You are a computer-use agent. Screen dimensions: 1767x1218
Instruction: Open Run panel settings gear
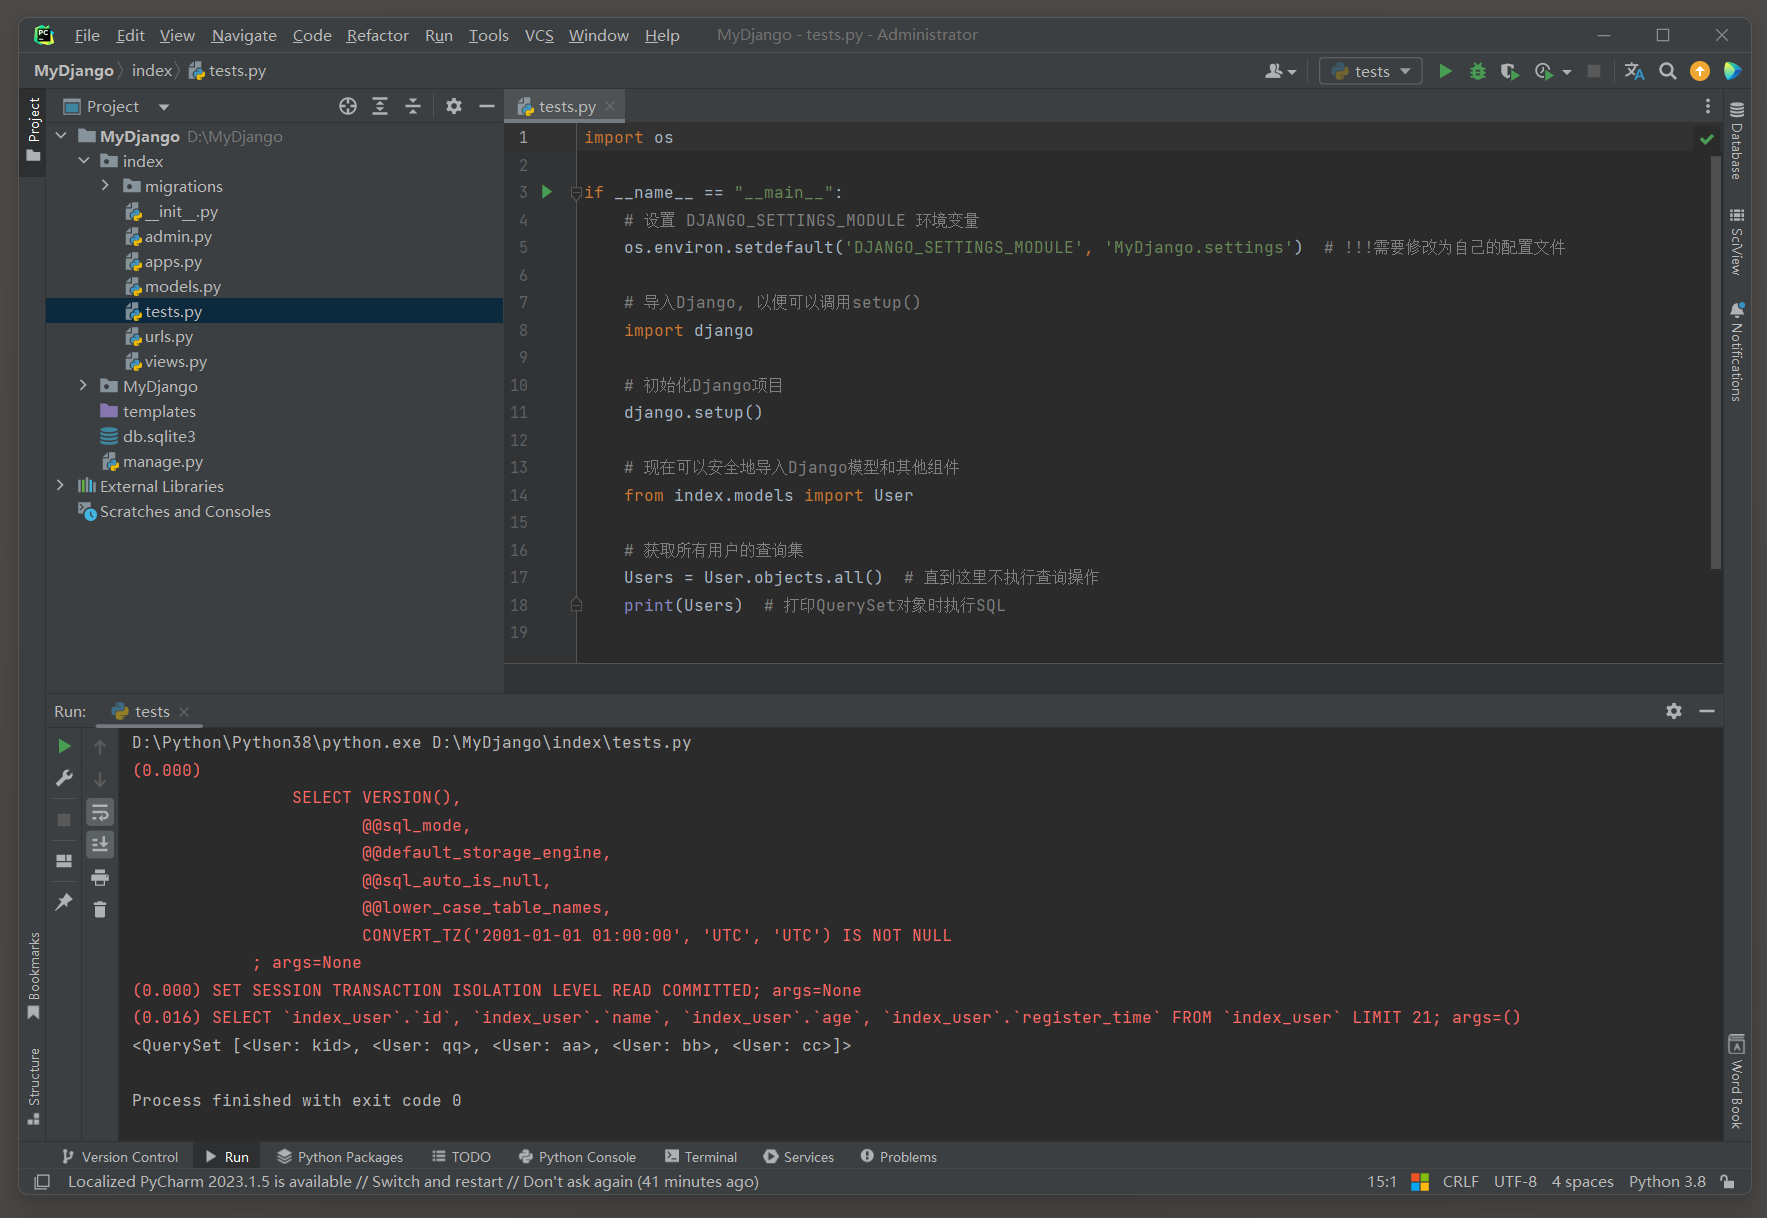click(1674, 711)
